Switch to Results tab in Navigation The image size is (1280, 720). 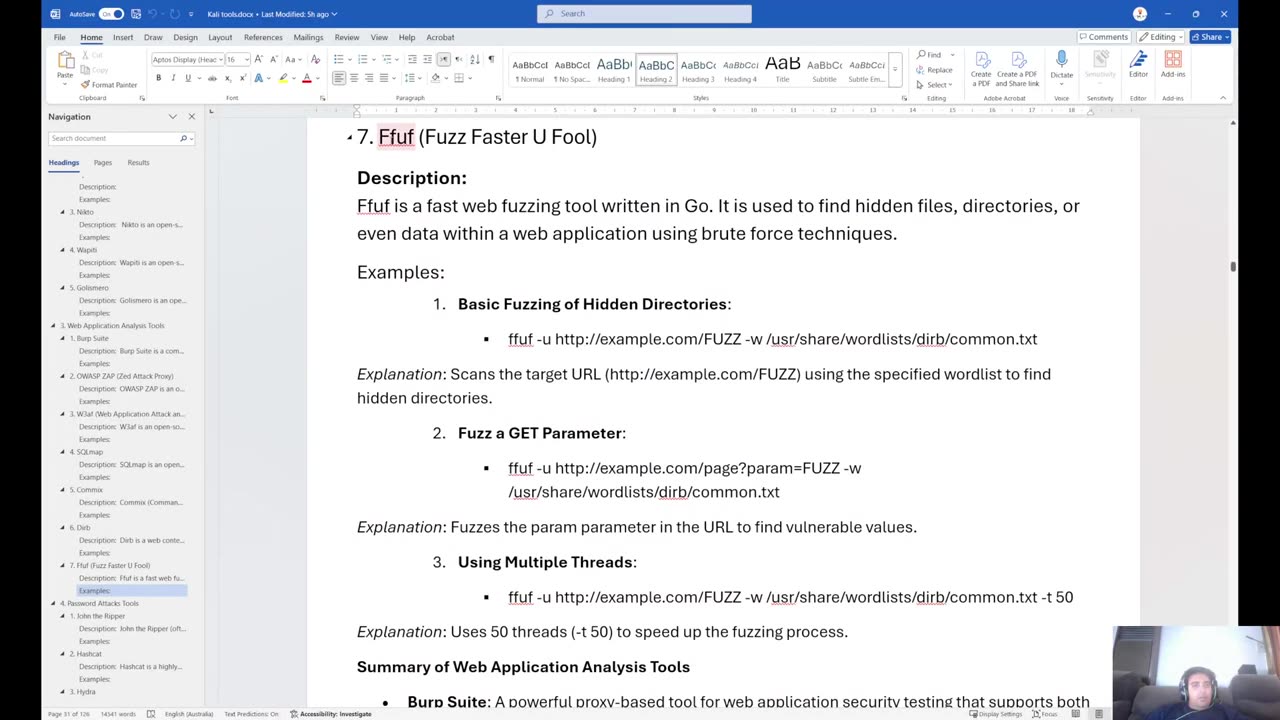pos(138,162)
